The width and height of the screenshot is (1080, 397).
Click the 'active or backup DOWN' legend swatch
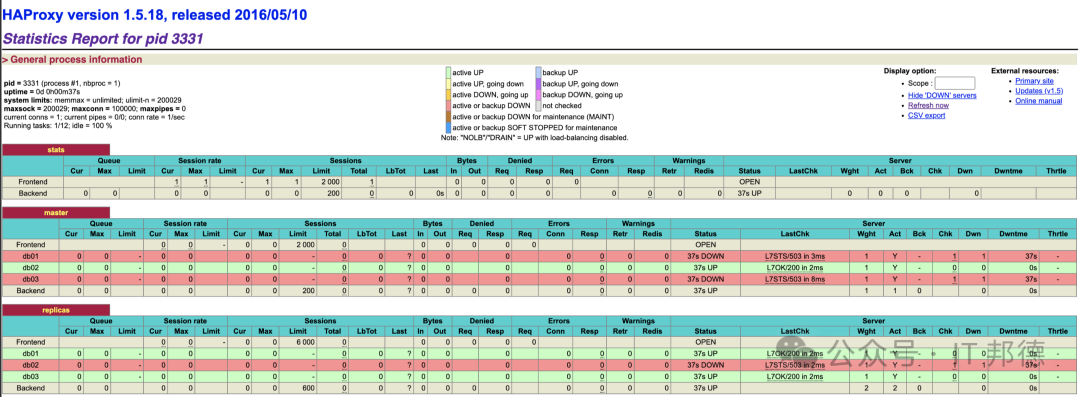pyautogui.click(x=448, y=105)
